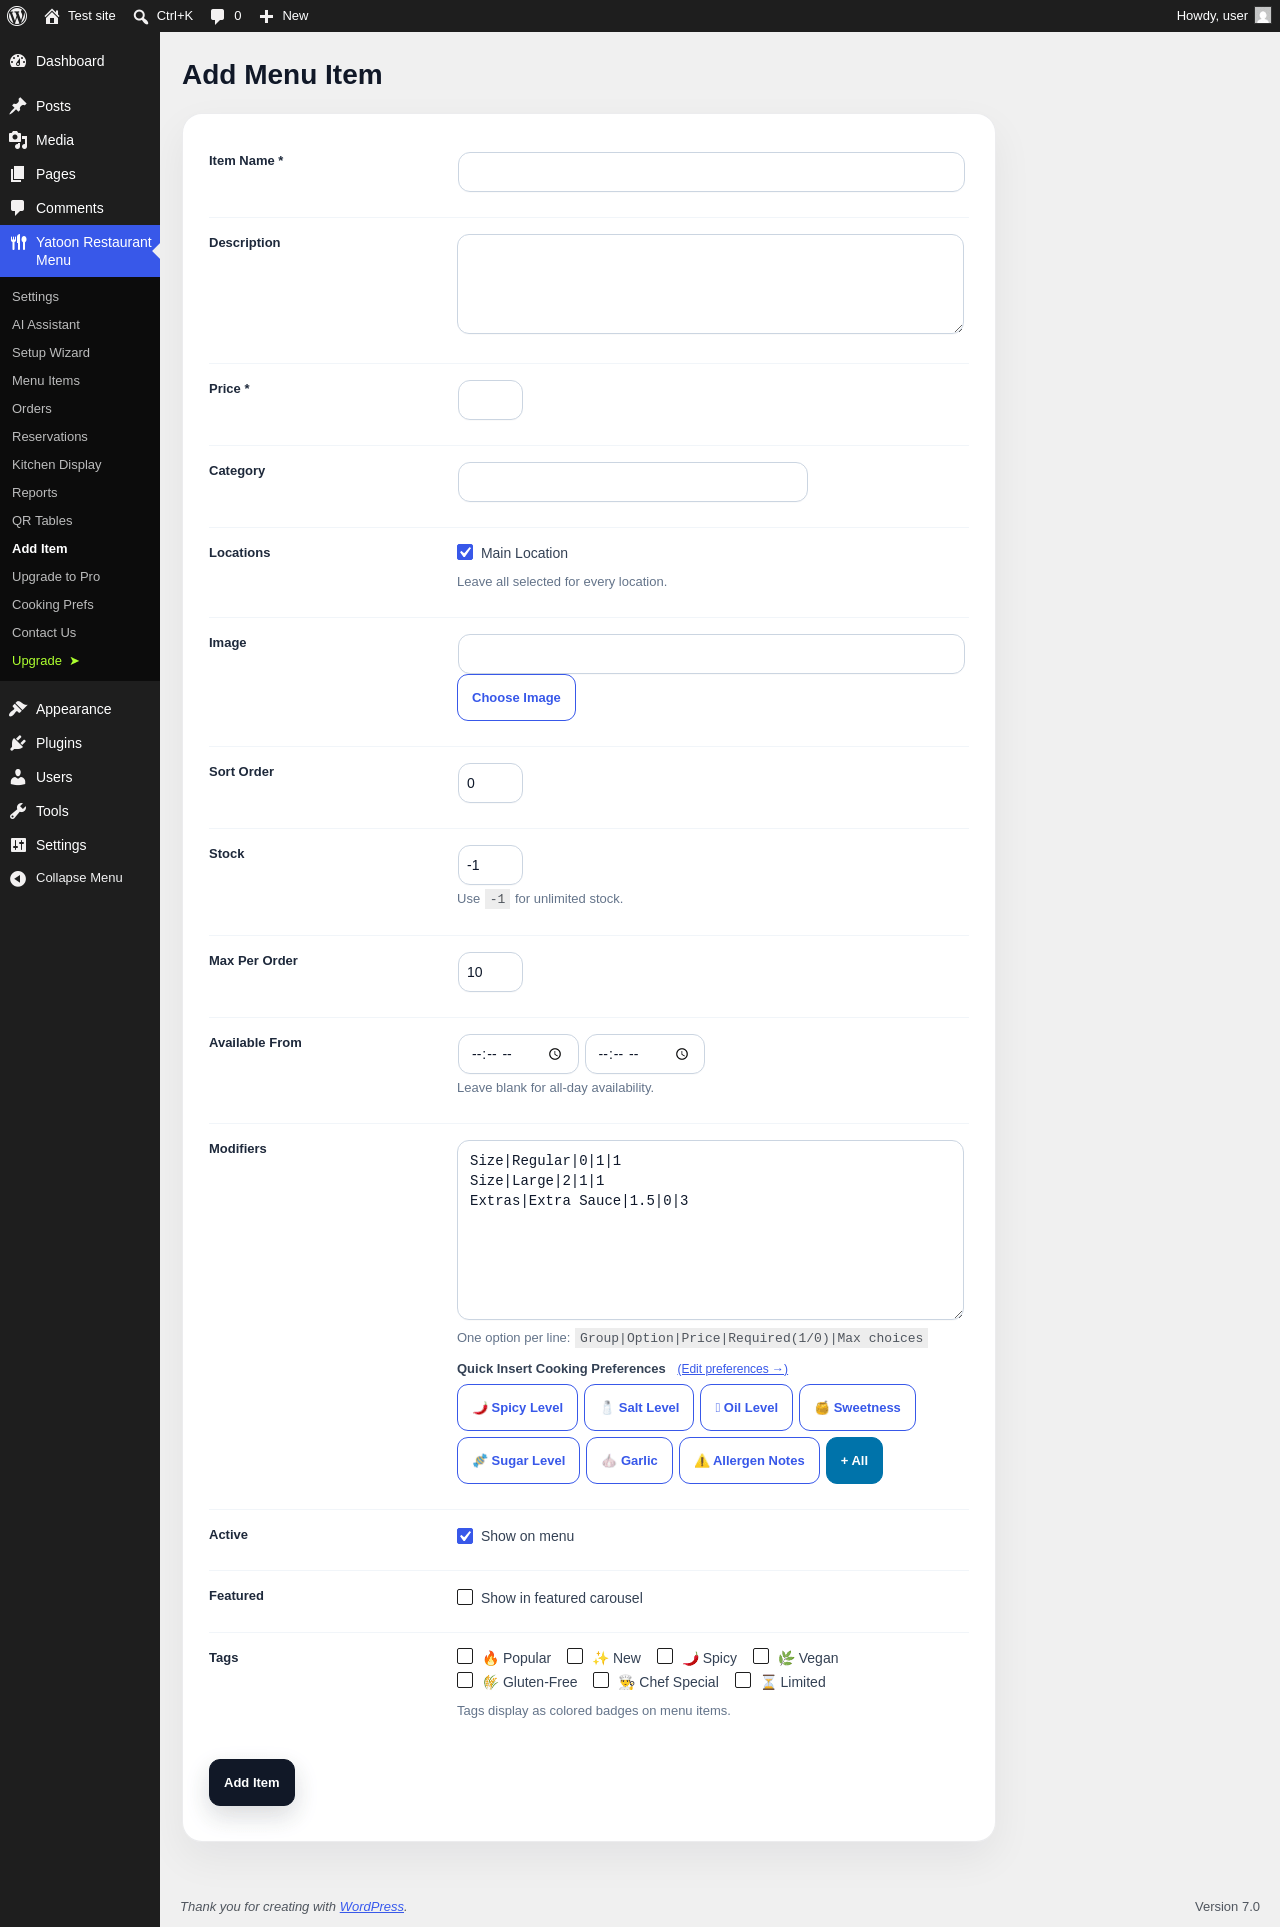Open the New content menu in admin bar
1280x1927 pixels.
tap(284, 16)
